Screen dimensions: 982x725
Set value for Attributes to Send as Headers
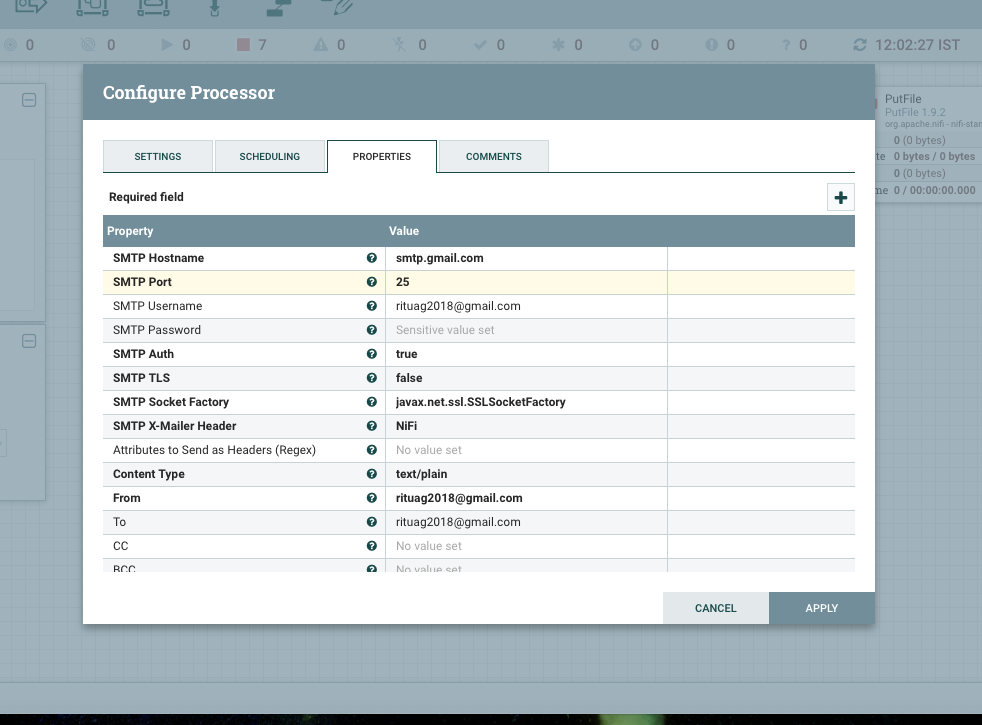click(526, 450)
